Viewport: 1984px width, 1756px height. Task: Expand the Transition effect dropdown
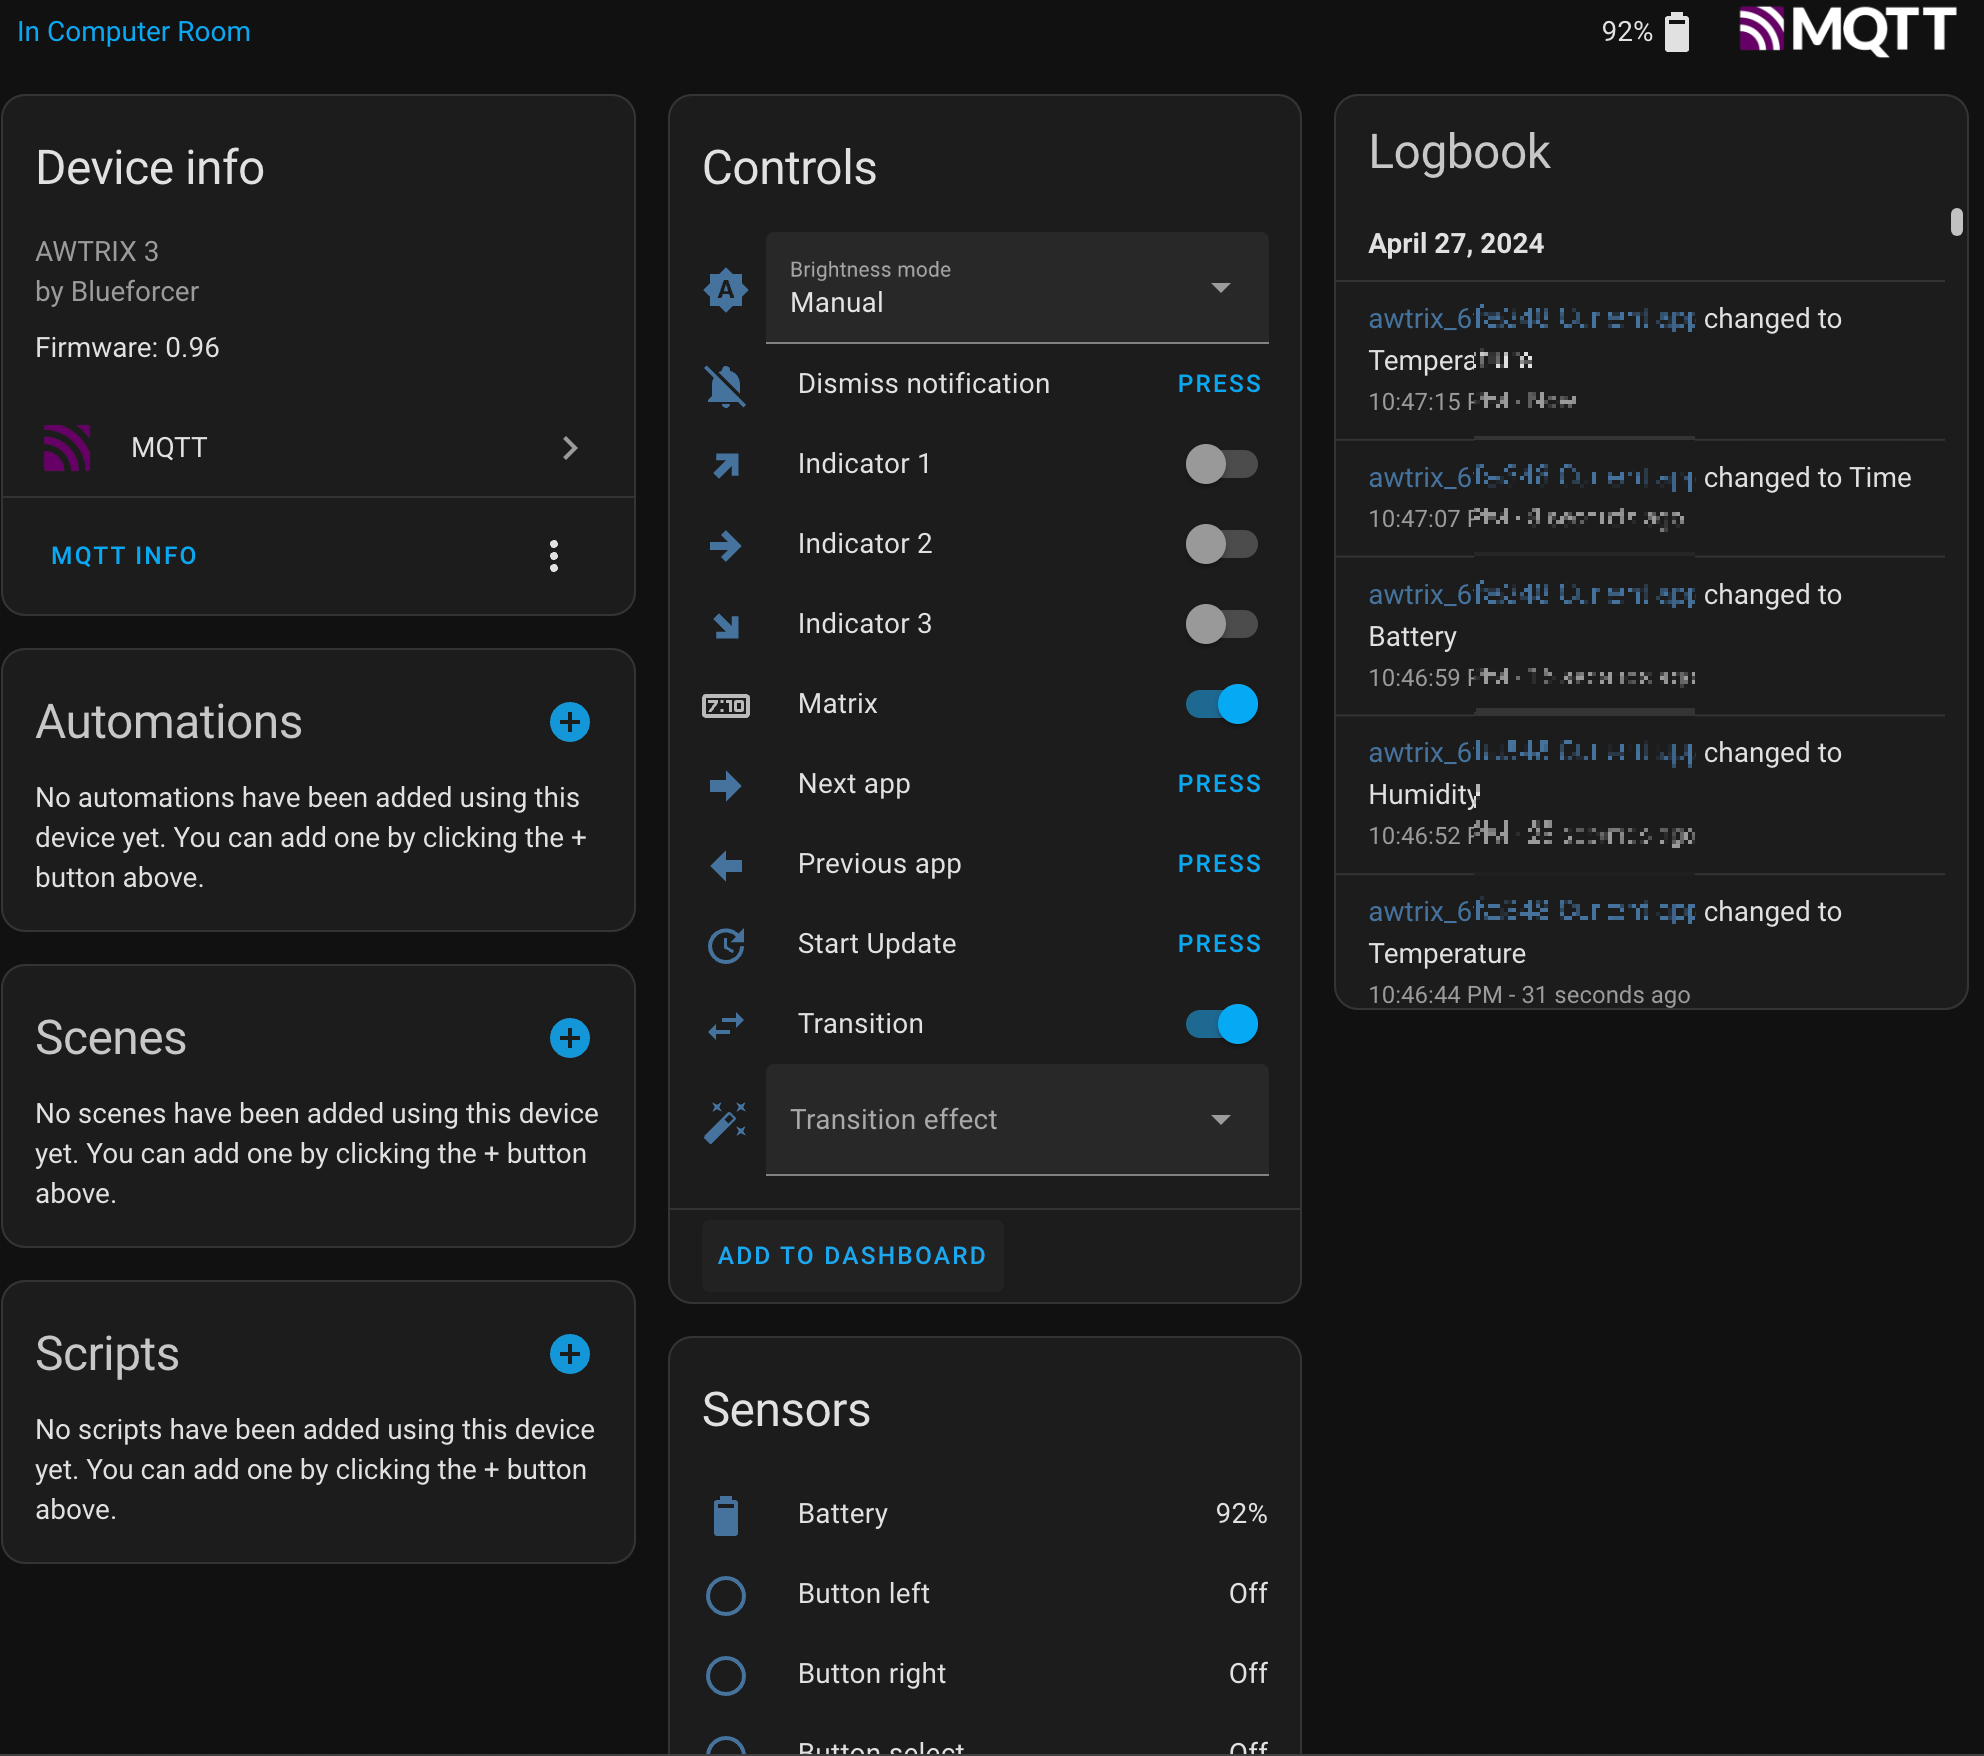click(1017, 1120)
